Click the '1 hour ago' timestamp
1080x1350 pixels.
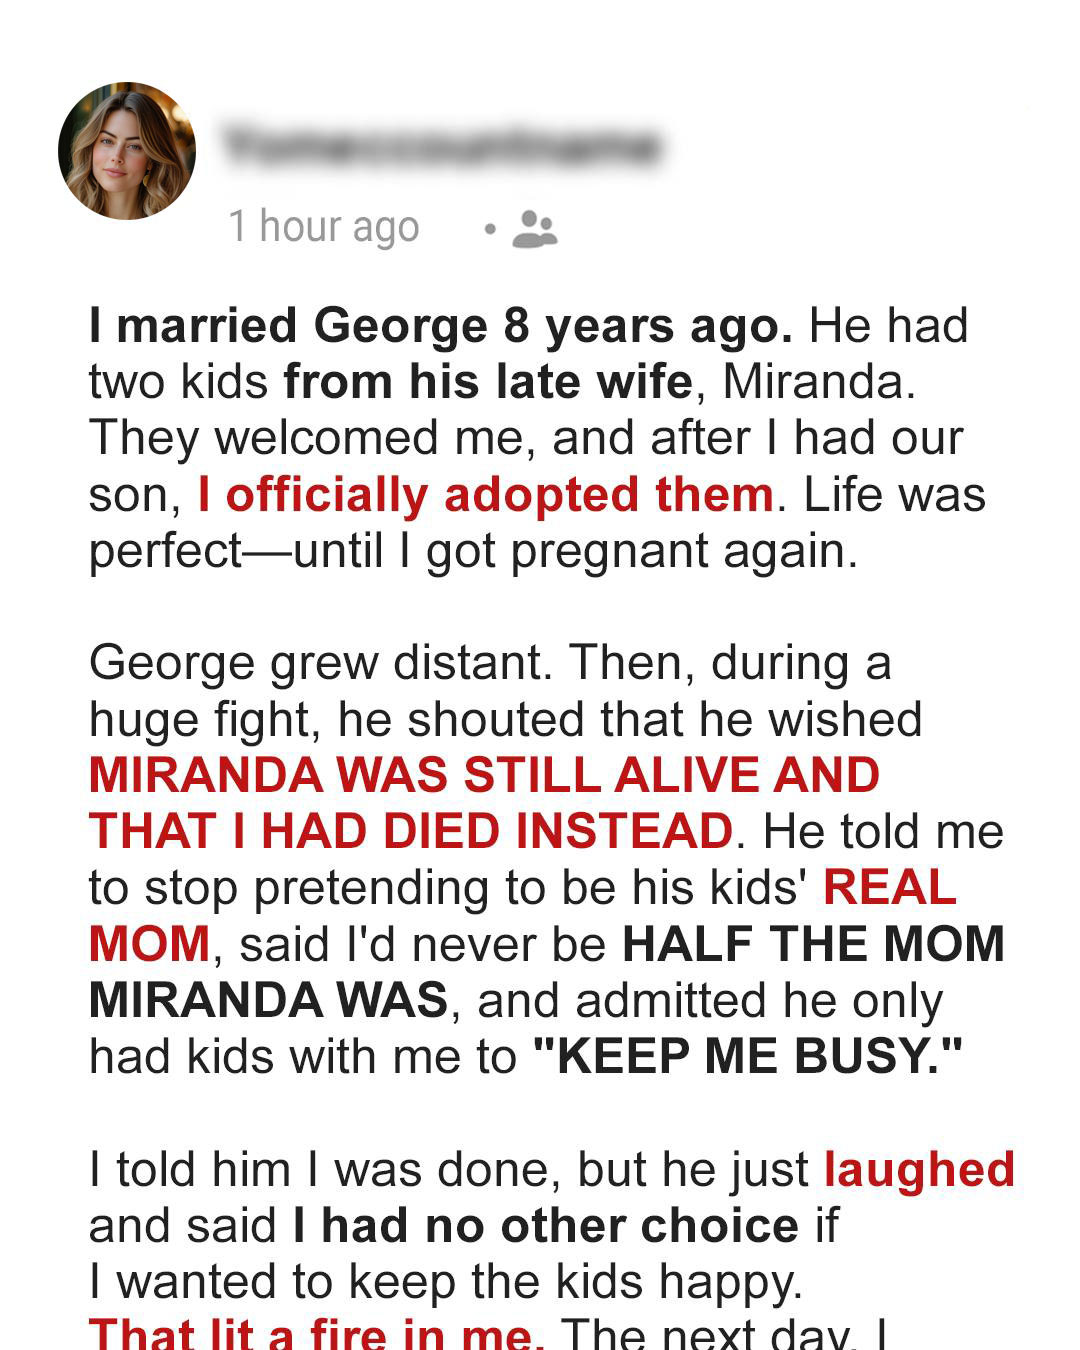tap(323, 227)
